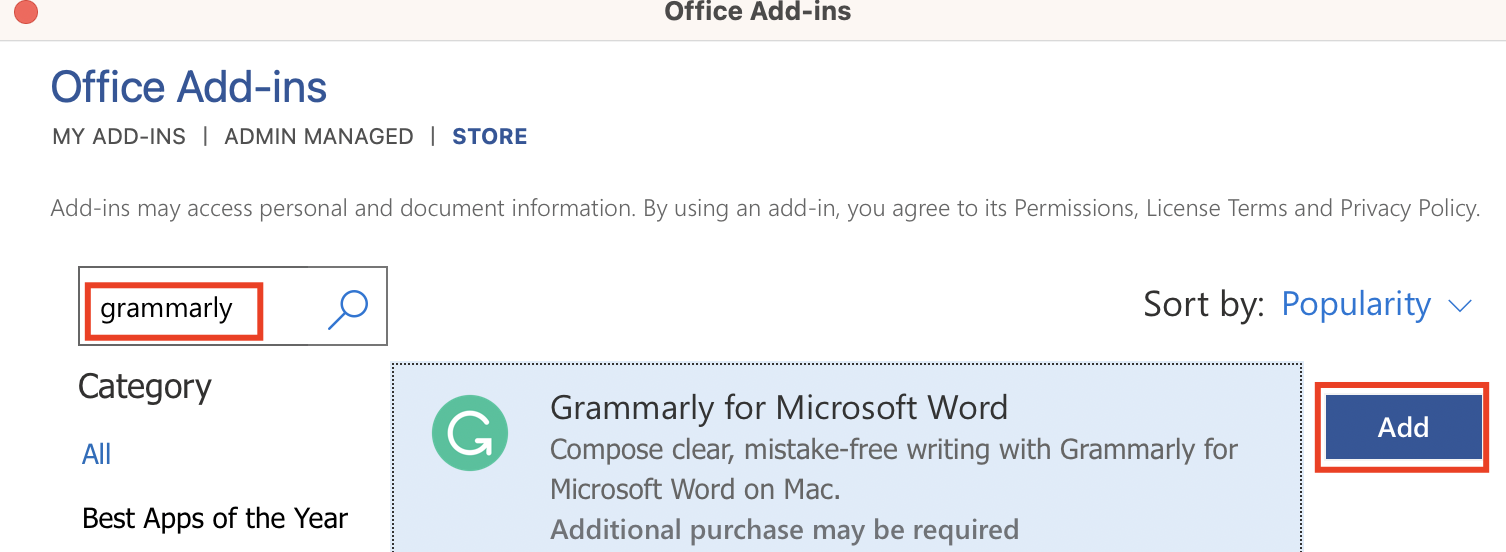Open the Grammarly for Microsoft Word title
The width and height of the screenshot is (1506, 552).
coord(779,408)
